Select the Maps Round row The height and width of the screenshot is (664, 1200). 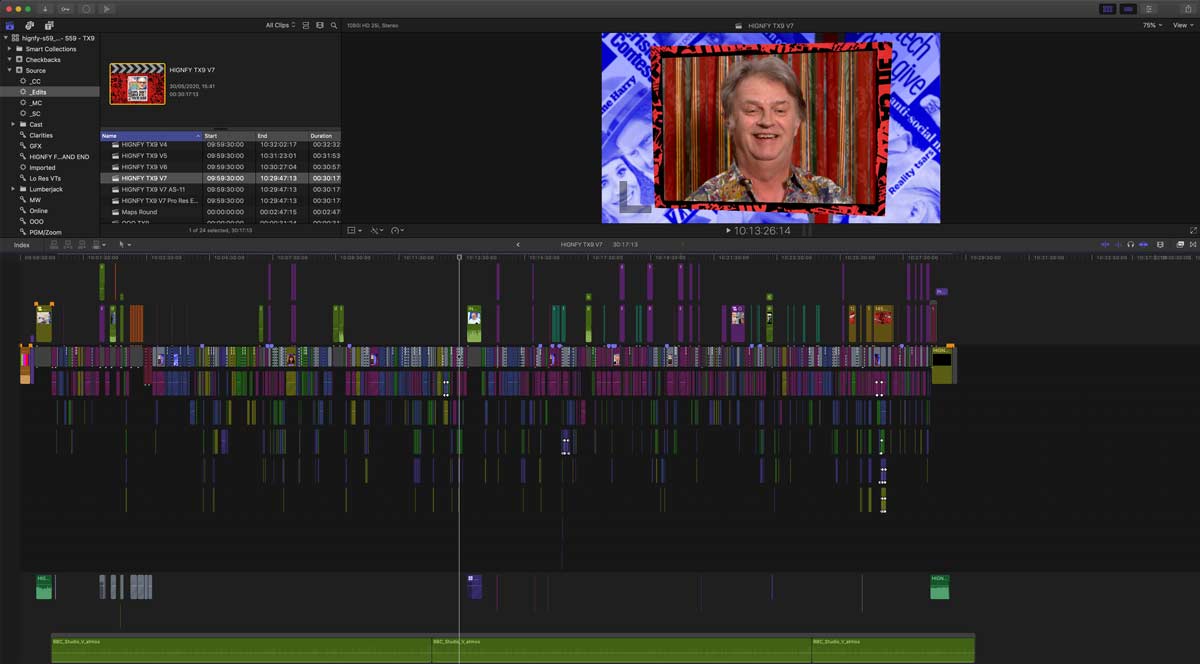221,212
